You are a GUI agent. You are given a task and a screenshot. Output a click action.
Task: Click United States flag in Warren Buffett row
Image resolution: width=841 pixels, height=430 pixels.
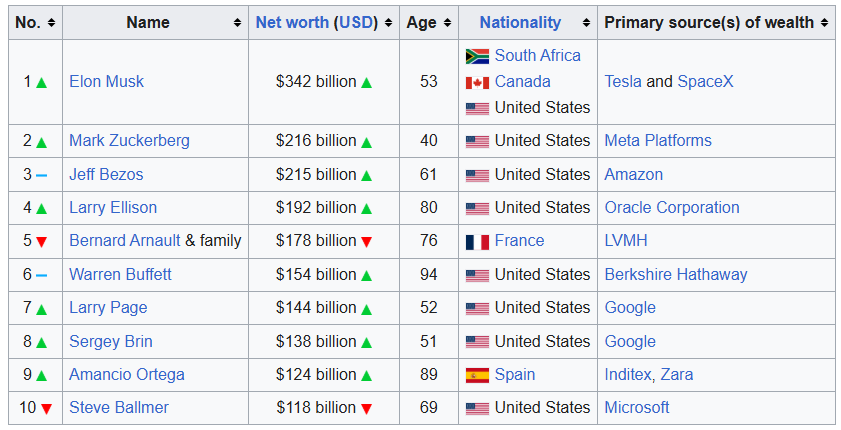[x=477, y=275]
